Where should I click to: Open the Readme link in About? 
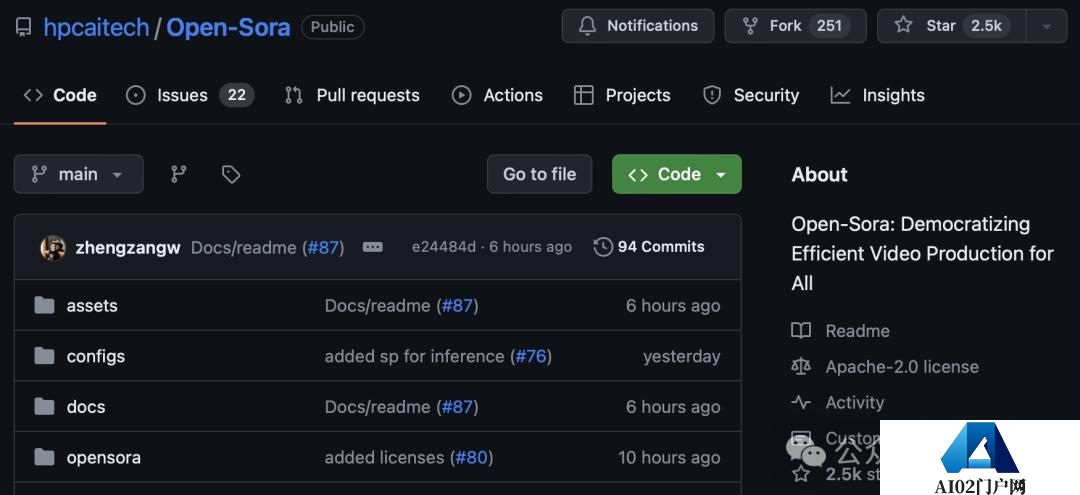[x=858, y=331]
